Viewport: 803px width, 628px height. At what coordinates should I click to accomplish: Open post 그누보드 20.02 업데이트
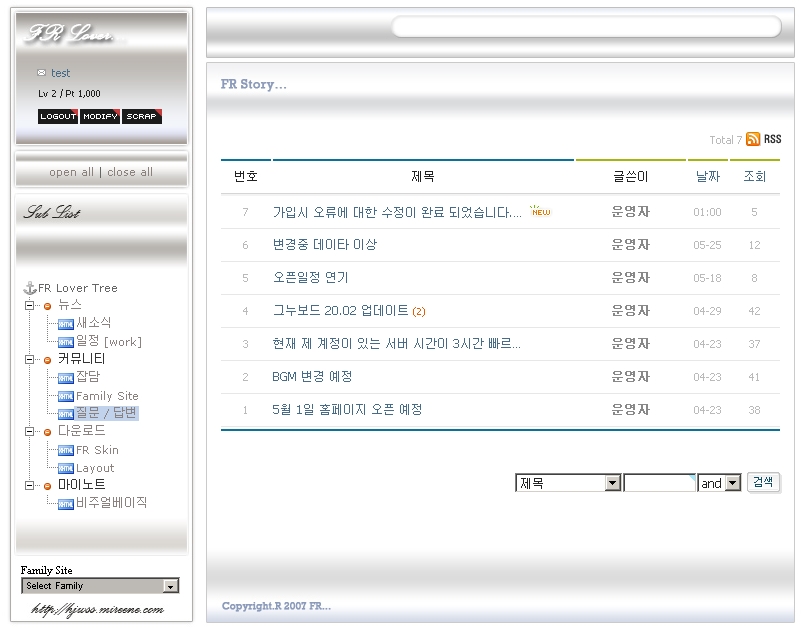coord(341,310)
